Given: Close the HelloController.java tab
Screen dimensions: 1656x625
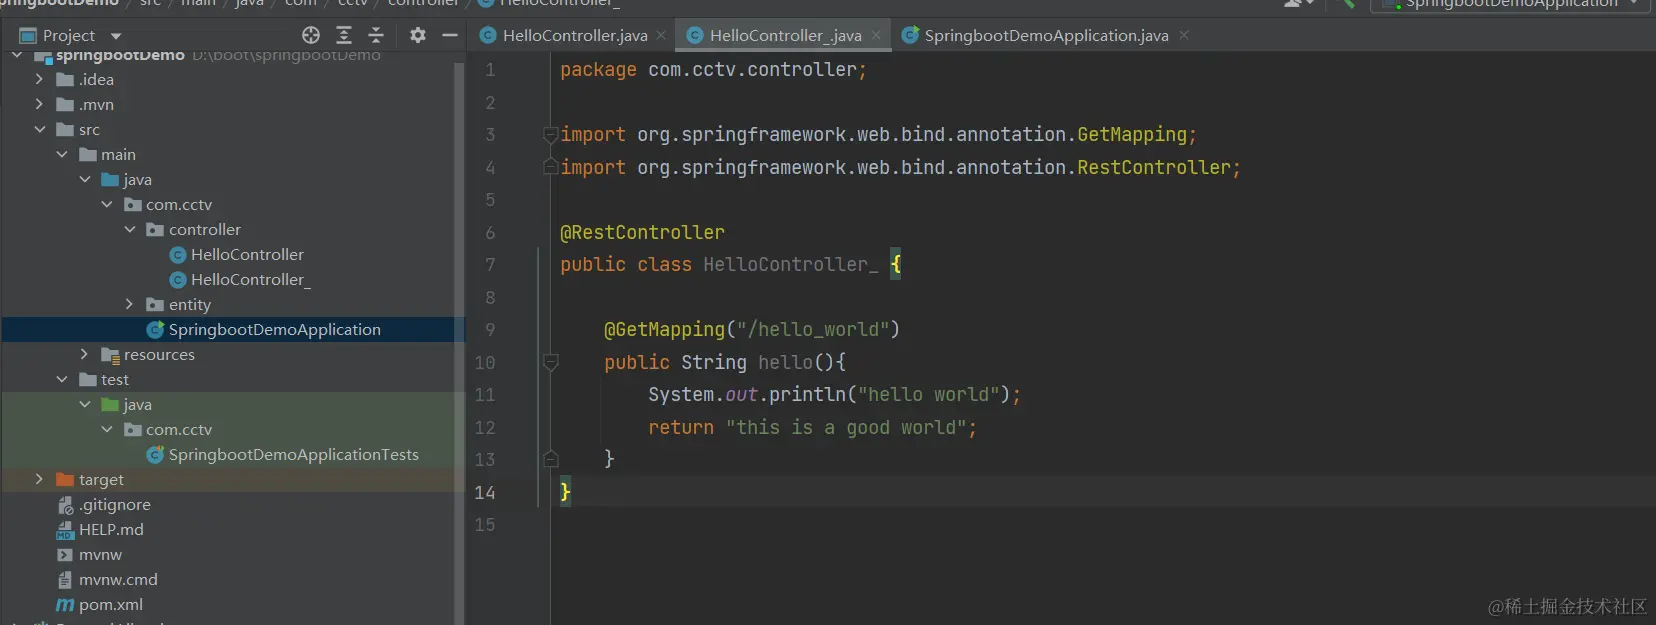Looking at the screenshot, I should coord(661,35).
